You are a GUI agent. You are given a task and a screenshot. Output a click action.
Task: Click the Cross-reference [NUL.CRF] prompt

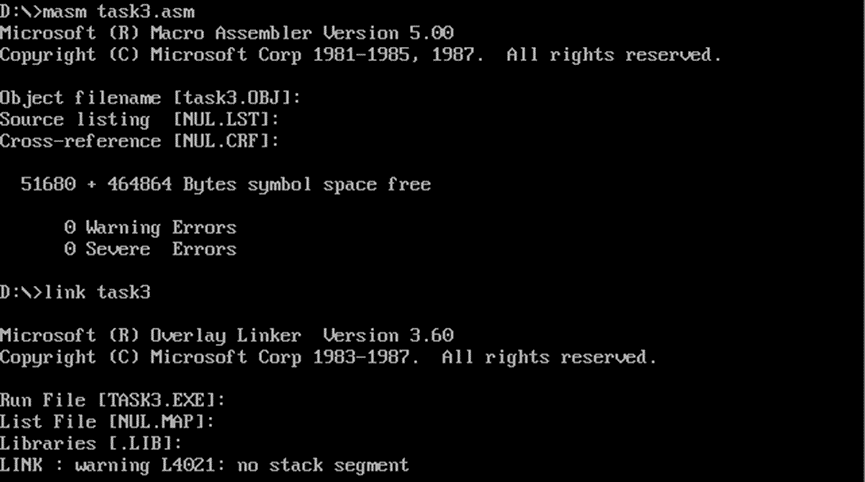pos(140,141)
